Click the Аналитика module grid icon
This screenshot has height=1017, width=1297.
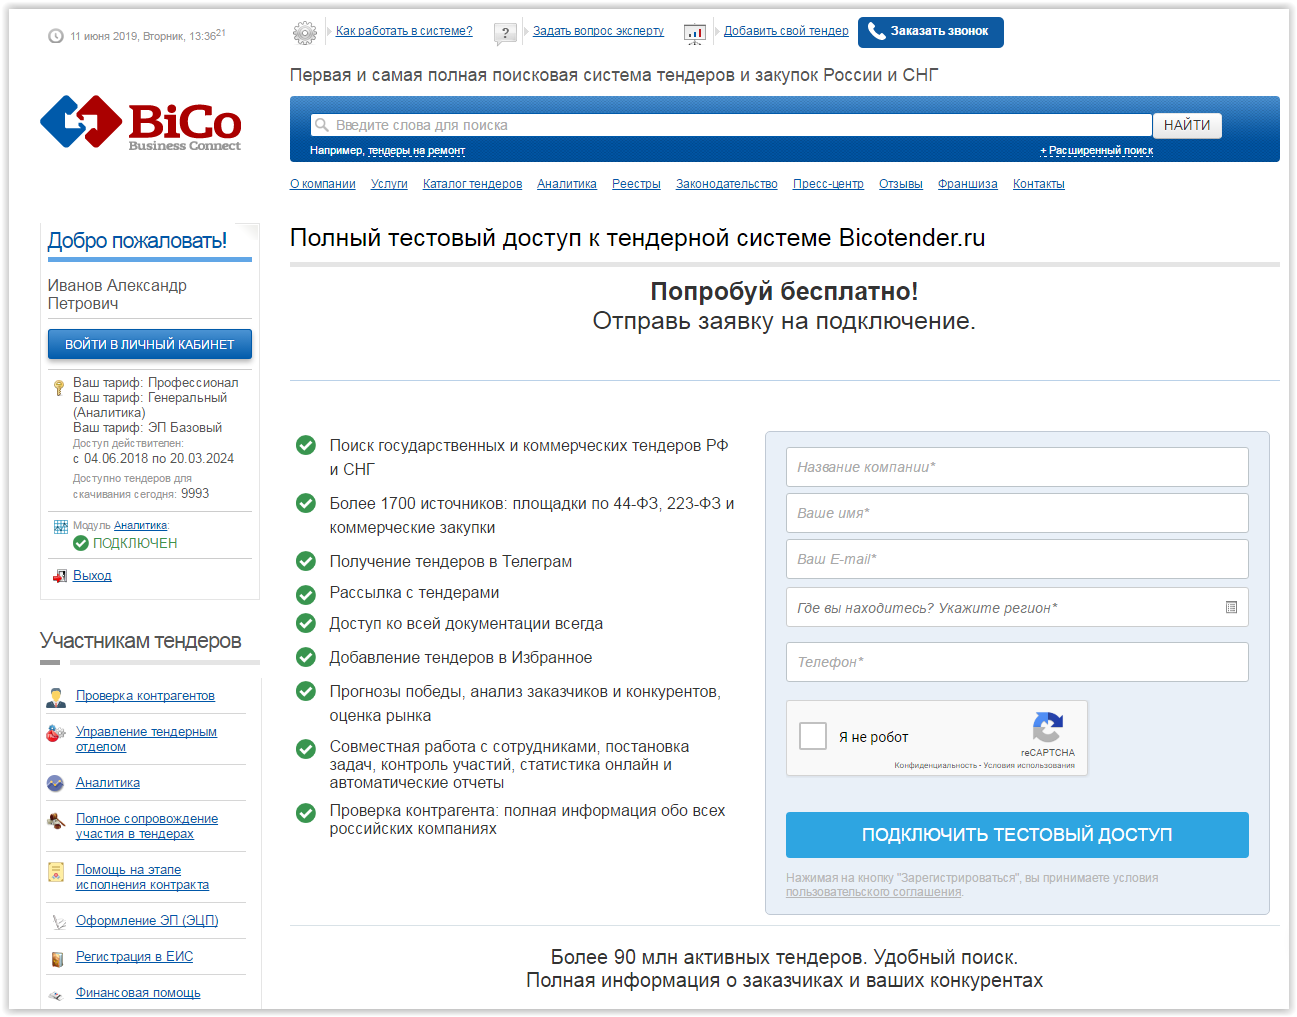pos(61,526)
